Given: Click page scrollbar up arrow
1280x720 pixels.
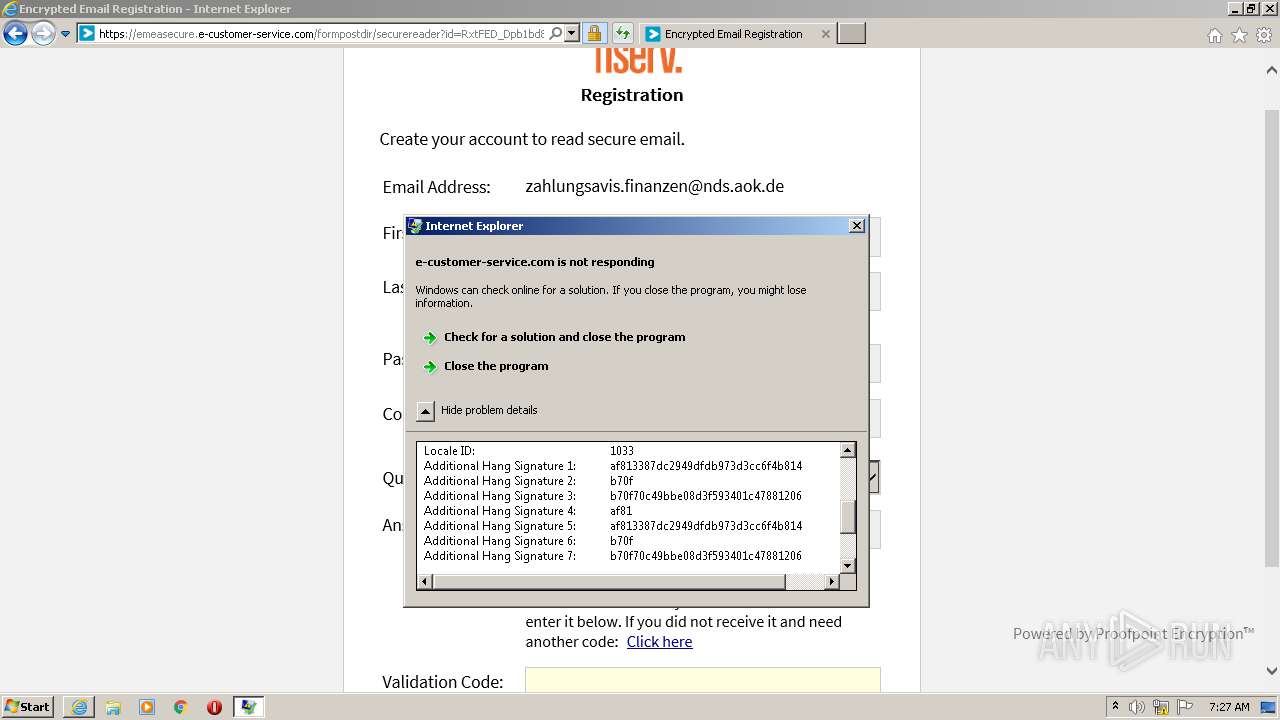Looking at the screenshot, I should coord(1271,70).
